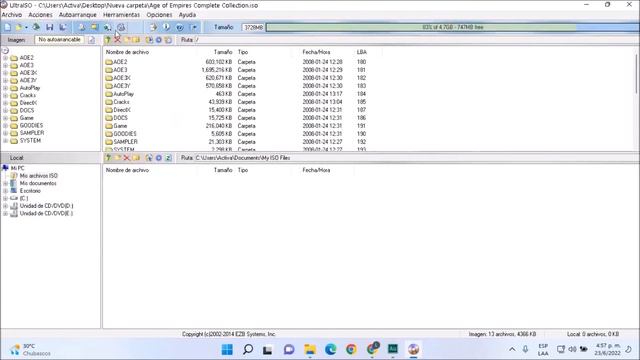The width and height of the screenshot is (640, 360).
Task: Click the local Ruta path field
Action: point(416,158)
